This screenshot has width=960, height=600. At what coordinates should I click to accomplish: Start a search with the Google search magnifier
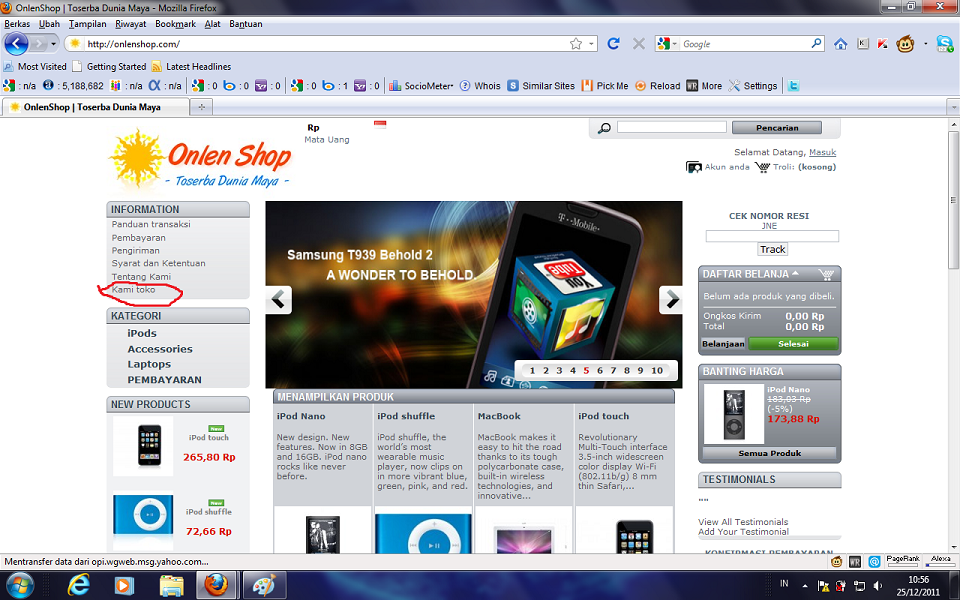tap(816, 43)
